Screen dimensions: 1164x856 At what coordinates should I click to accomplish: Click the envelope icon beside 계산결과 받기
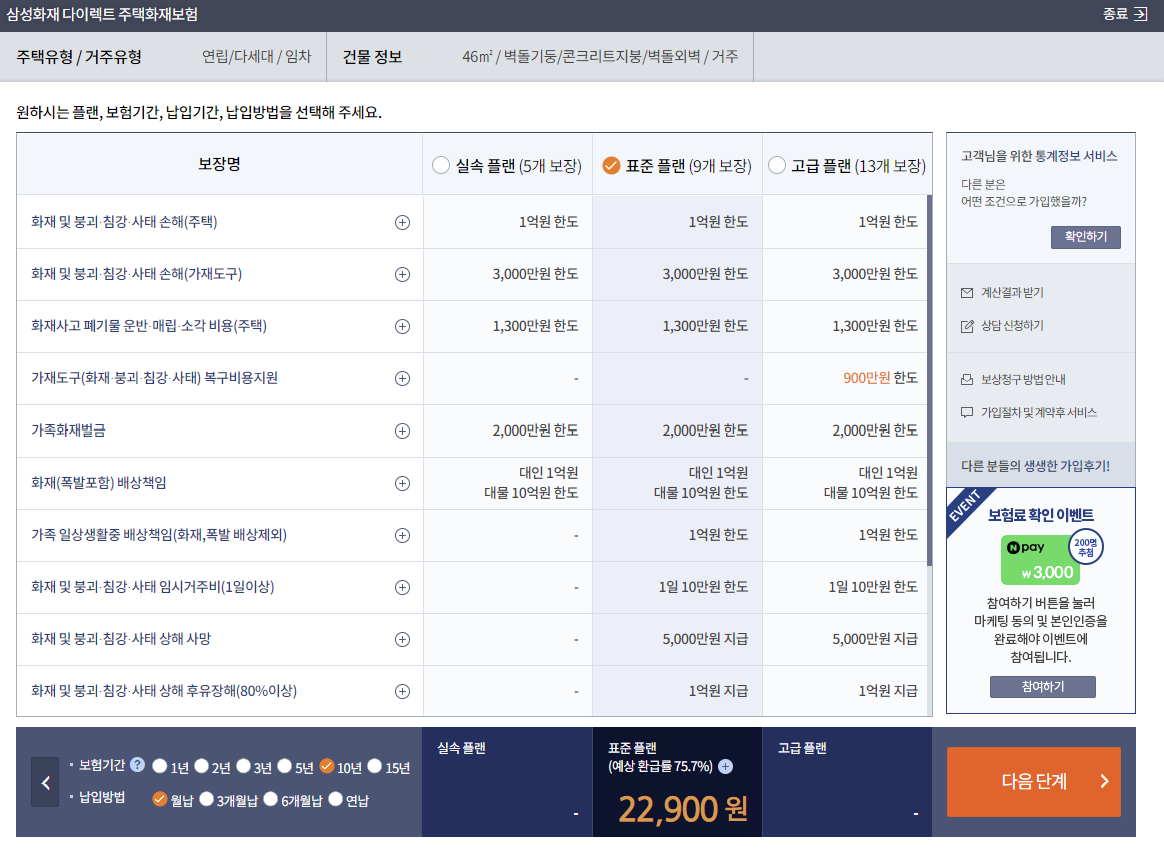click(967, 293)
